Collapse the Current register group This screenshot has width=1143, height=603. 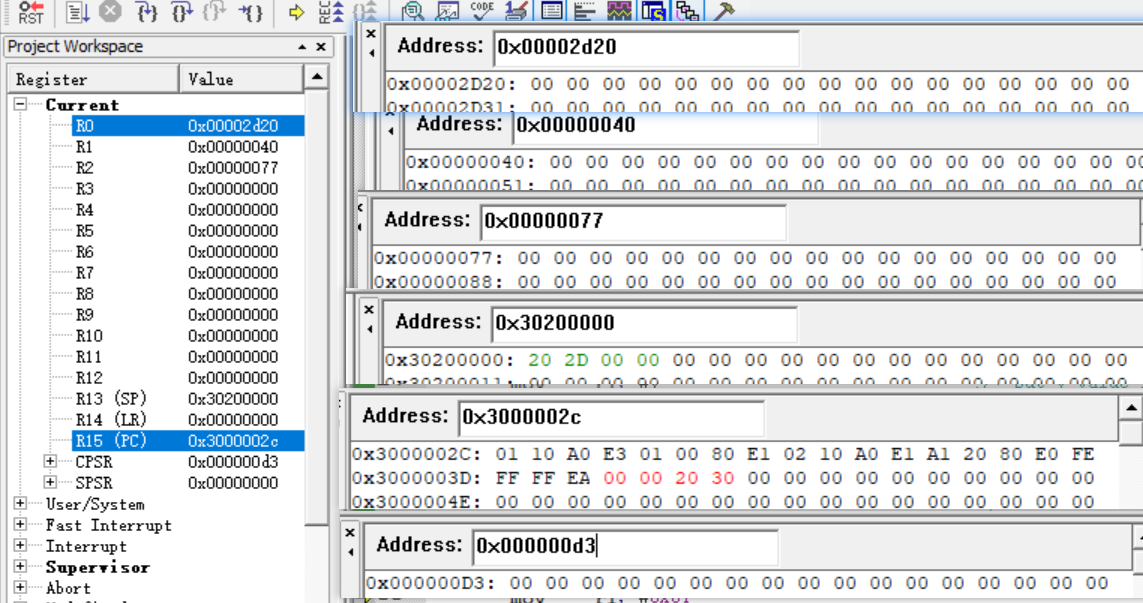coord(20,104)
